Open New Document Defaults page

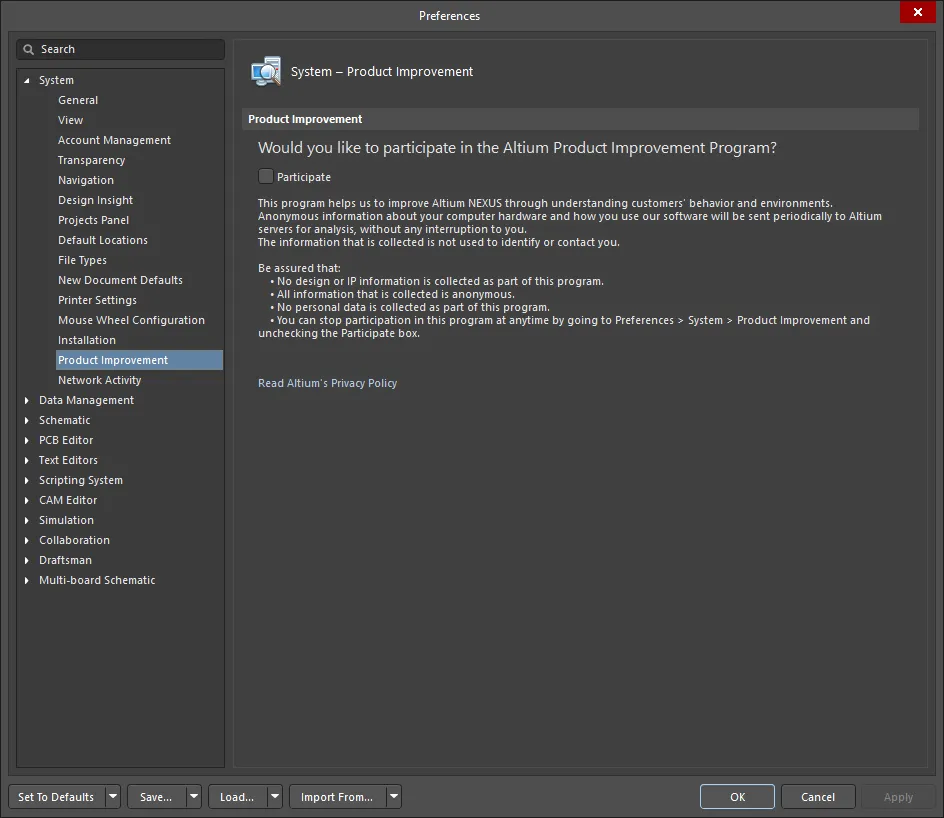pos(120,280)
